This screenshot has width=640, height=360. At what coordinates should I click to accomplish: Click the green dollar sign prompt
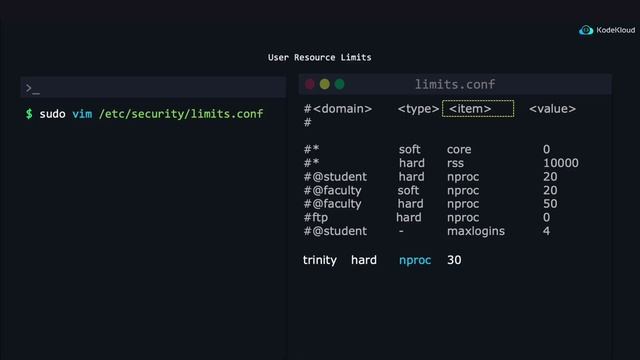tap(29, 114)
